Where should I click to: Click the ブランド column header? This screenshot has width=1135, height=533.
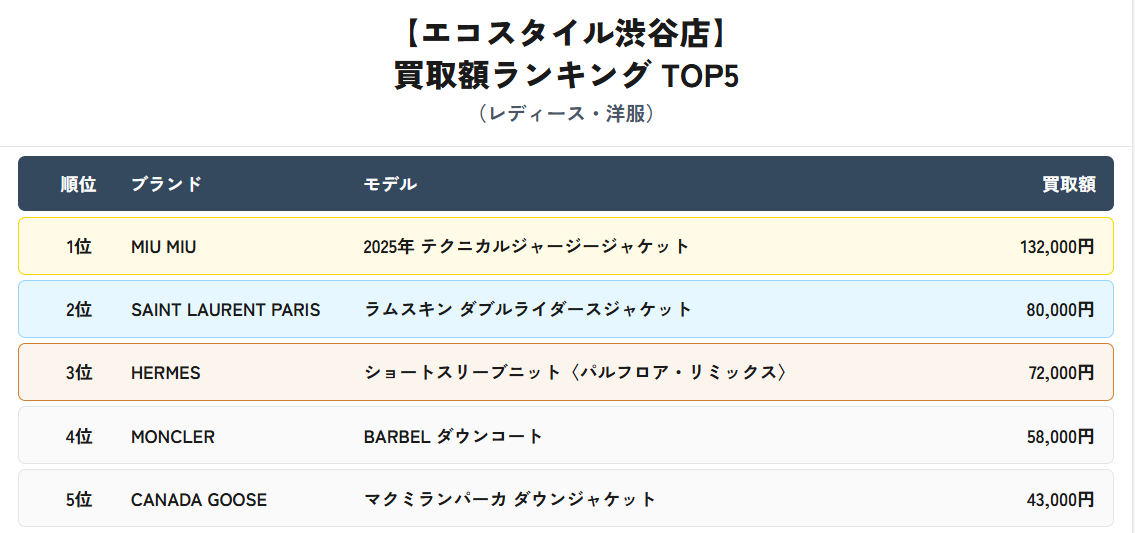[x=166, y=184]
